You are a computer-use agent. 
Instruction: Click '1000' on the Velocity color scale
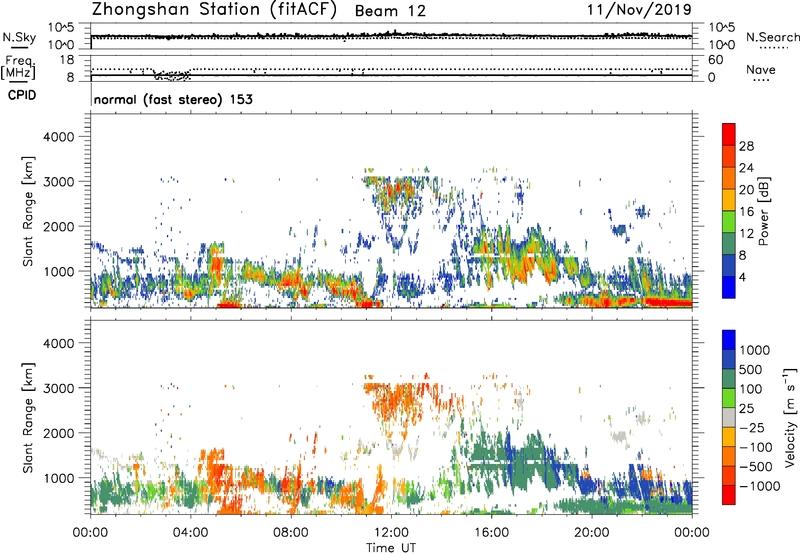pos(755,350)
